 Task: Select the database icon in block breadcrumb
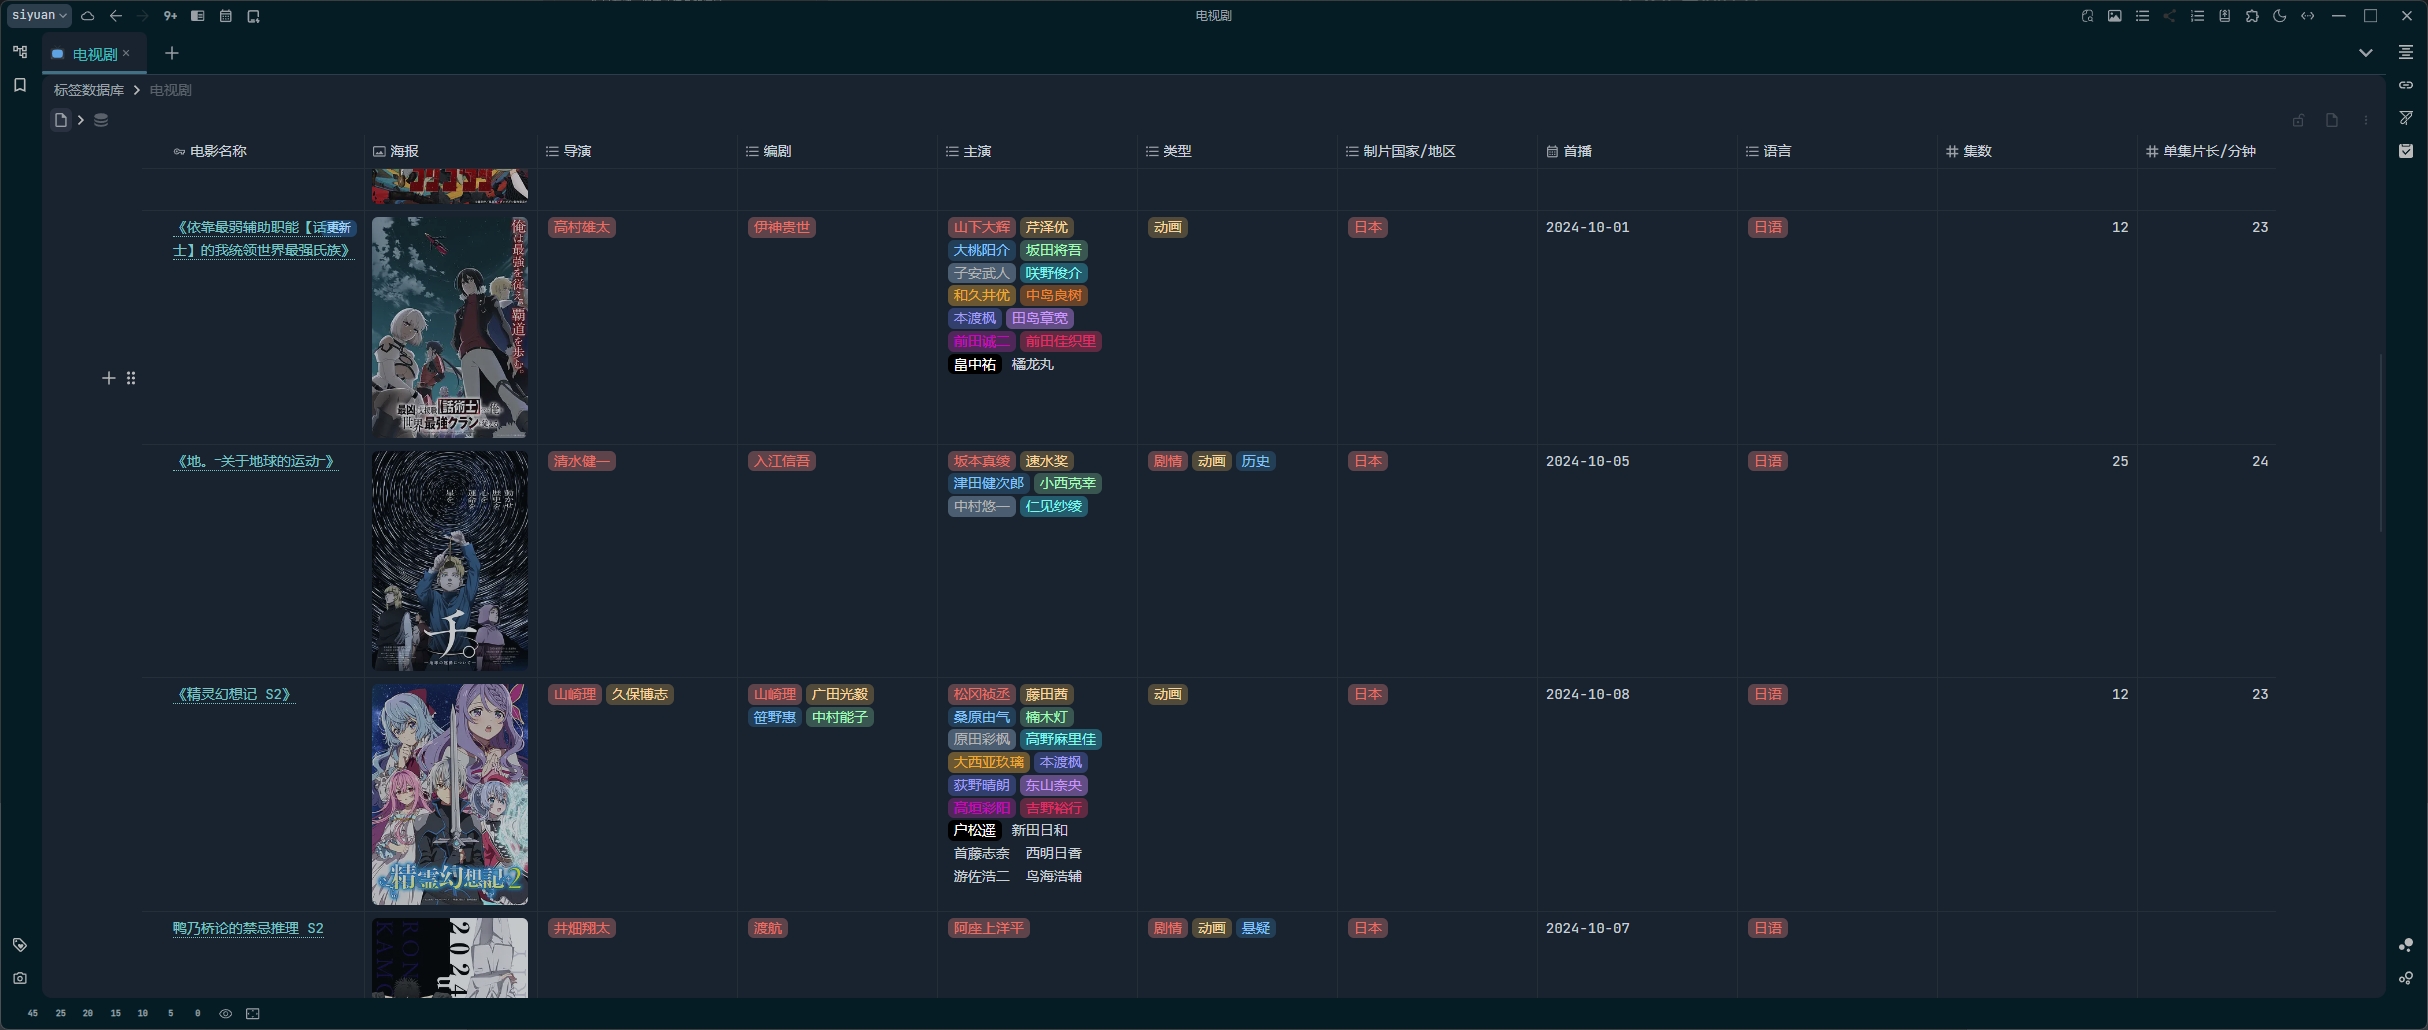[x=101, y=120]
